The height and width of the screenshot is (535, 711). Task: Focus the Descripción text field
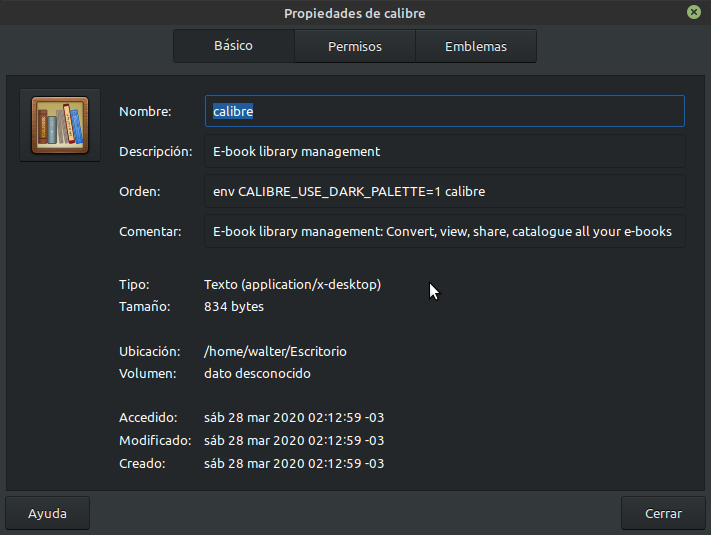pos(445,152)
